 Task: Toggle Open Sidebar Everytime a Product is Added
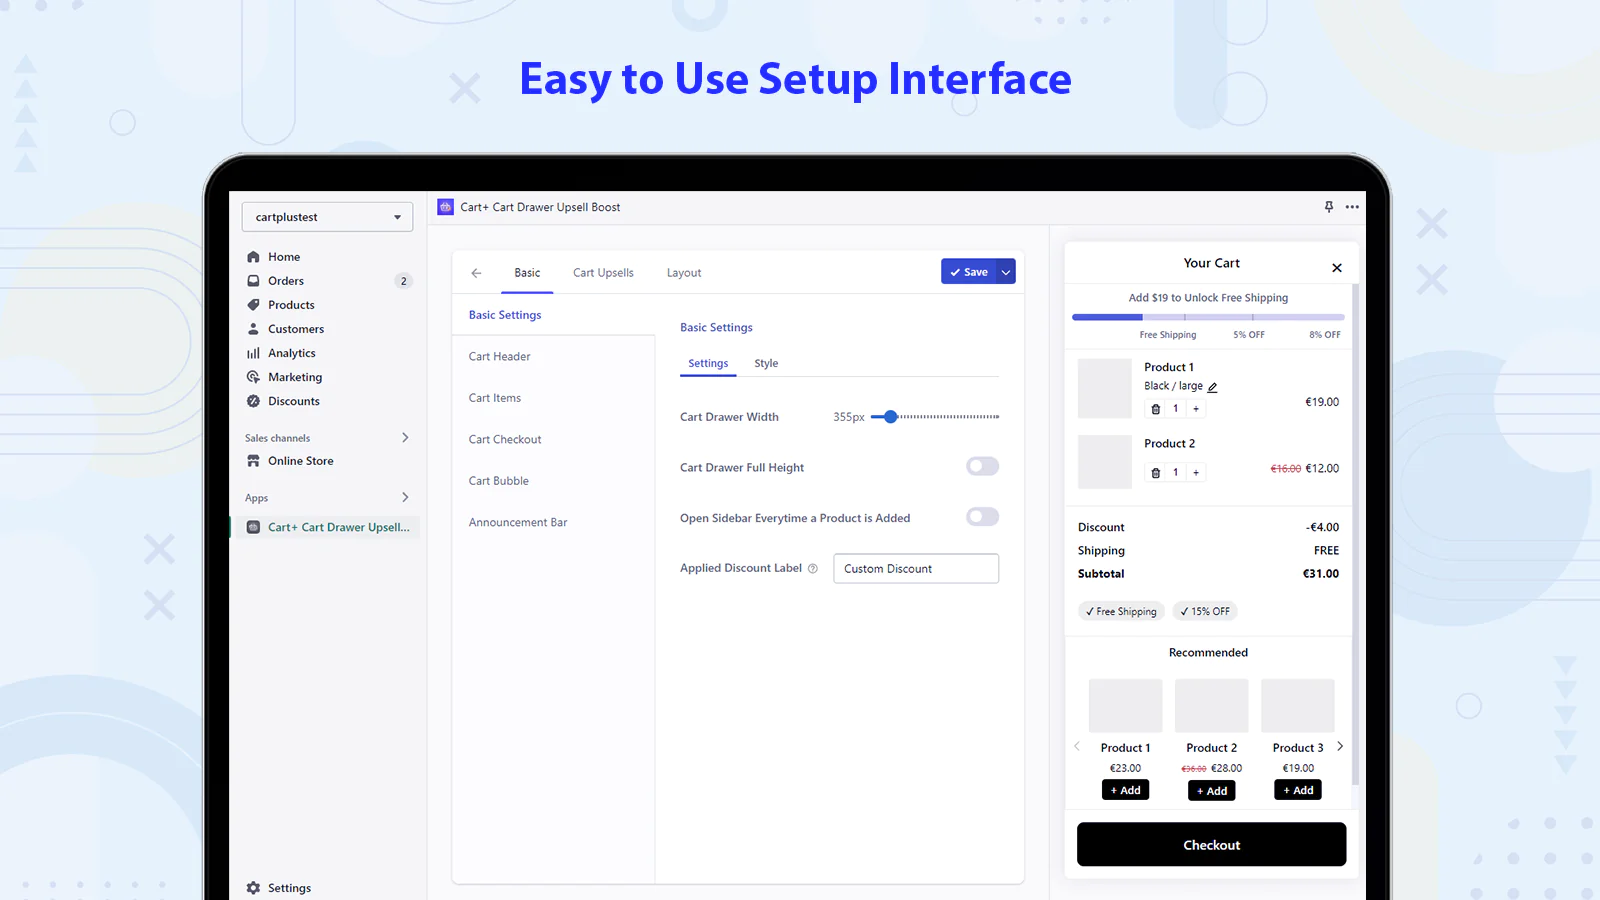982,517
